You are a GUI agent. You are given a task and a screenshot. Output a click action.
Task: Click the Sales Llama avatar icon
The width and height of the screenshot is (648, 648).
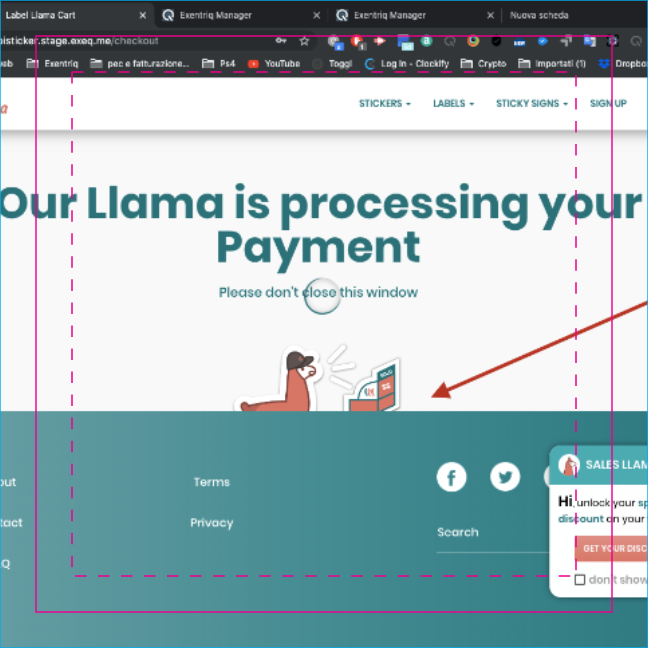tap(569, 465)
